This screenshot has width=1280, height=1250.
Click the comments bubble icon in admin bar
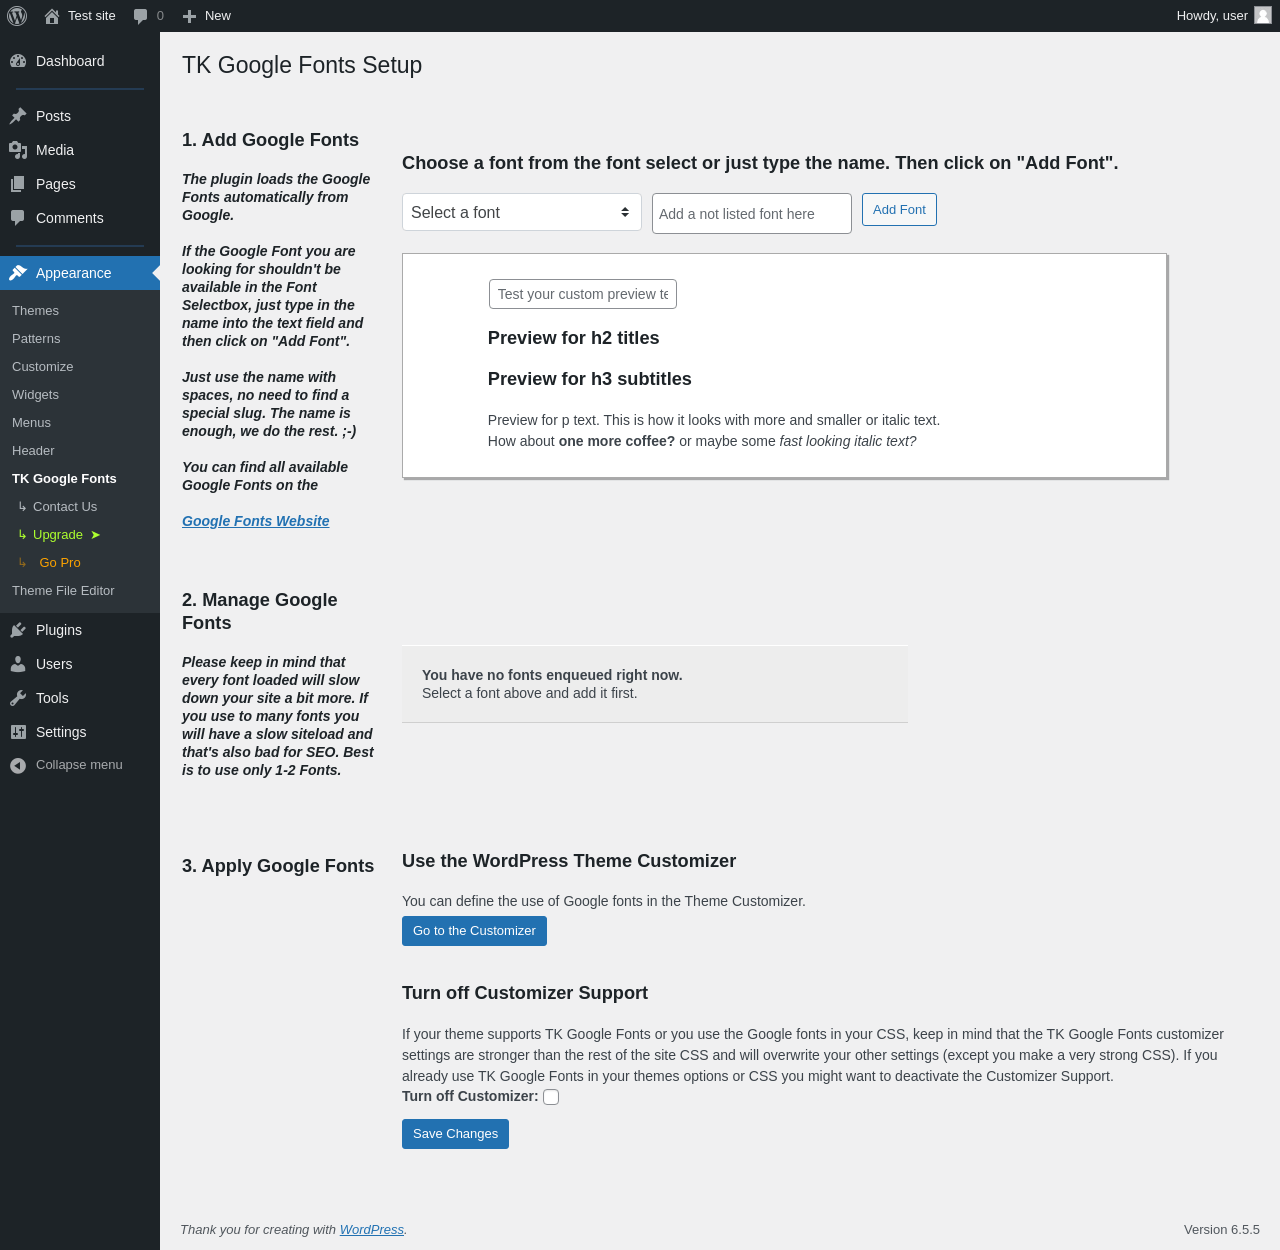pos(141,16)
